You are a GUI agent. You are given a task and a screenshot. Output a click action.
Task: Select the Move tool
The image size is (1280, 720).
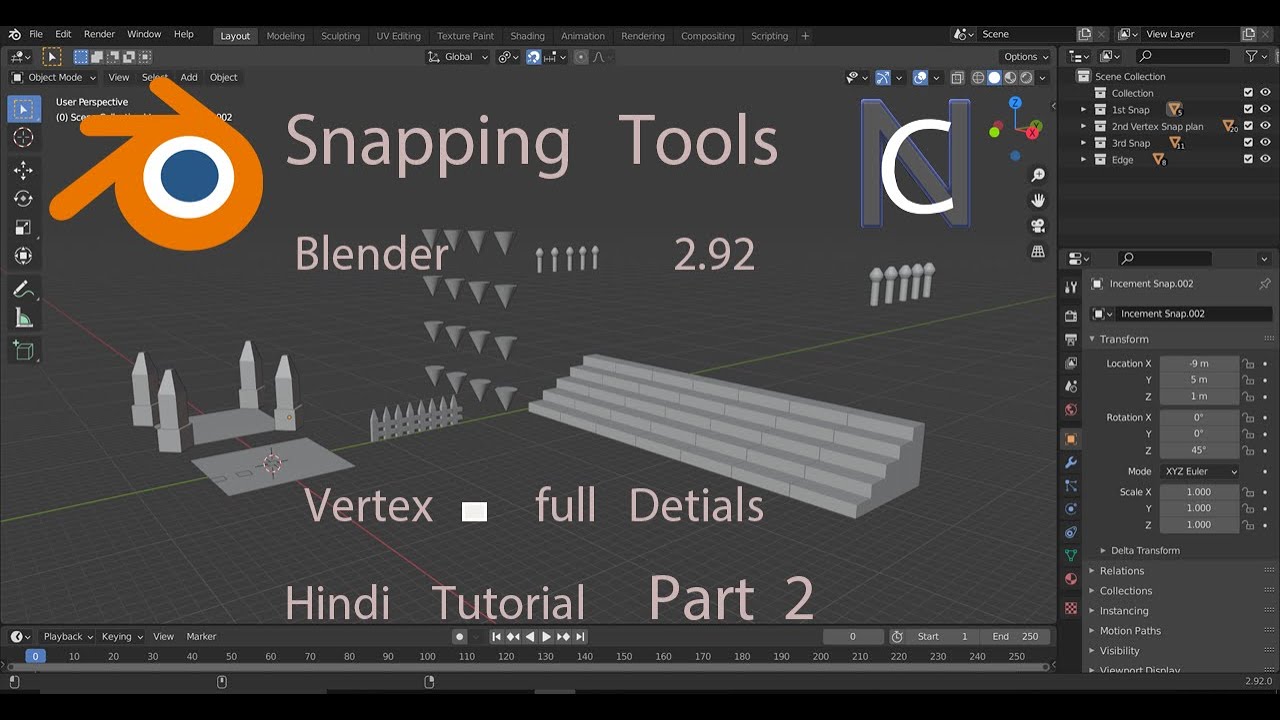(x=24, y=171)
